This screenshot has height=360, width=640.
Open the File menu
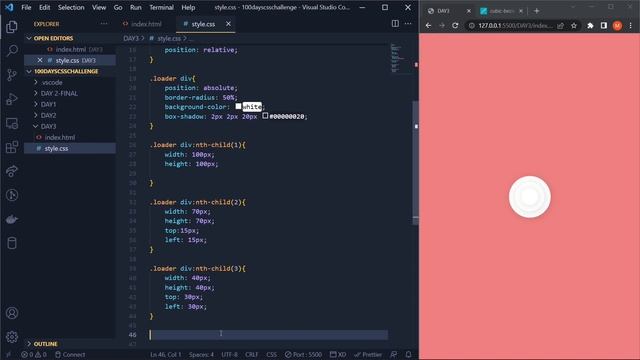(x=26, y=7)
